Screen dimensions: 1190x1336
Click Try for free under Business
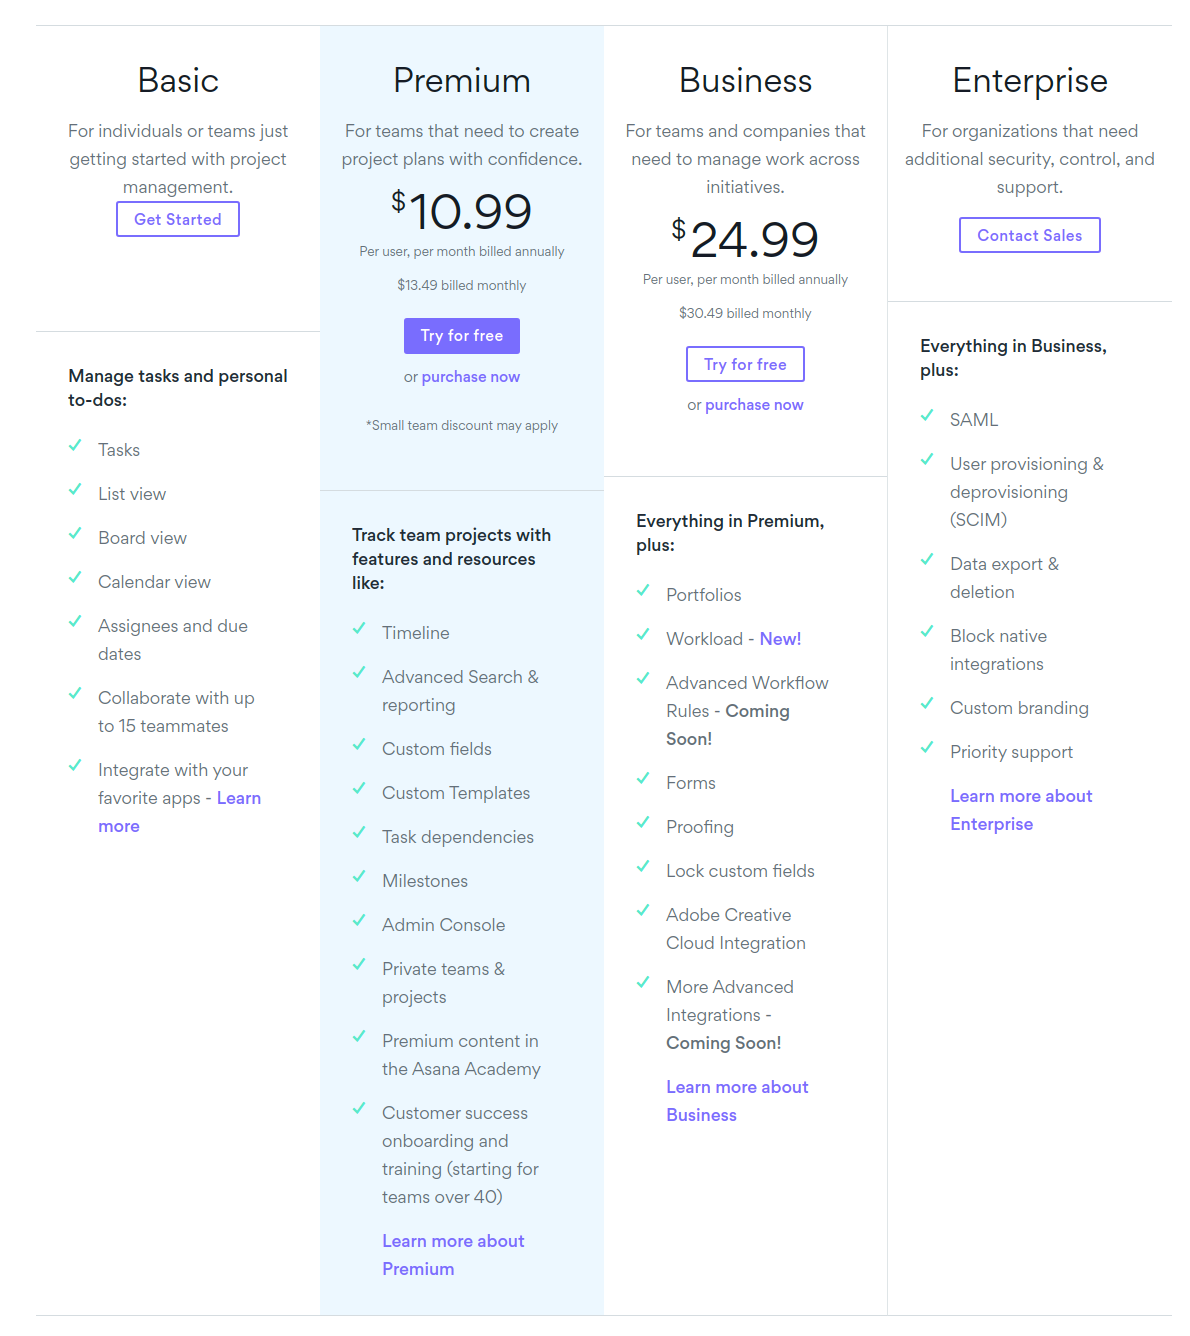point(745,364)
